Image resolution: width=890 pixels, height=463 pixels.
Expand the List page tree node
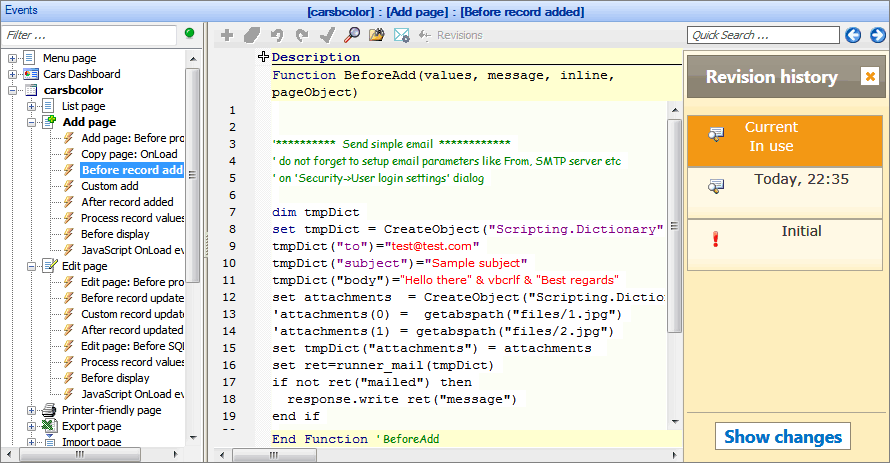[31, 106]
